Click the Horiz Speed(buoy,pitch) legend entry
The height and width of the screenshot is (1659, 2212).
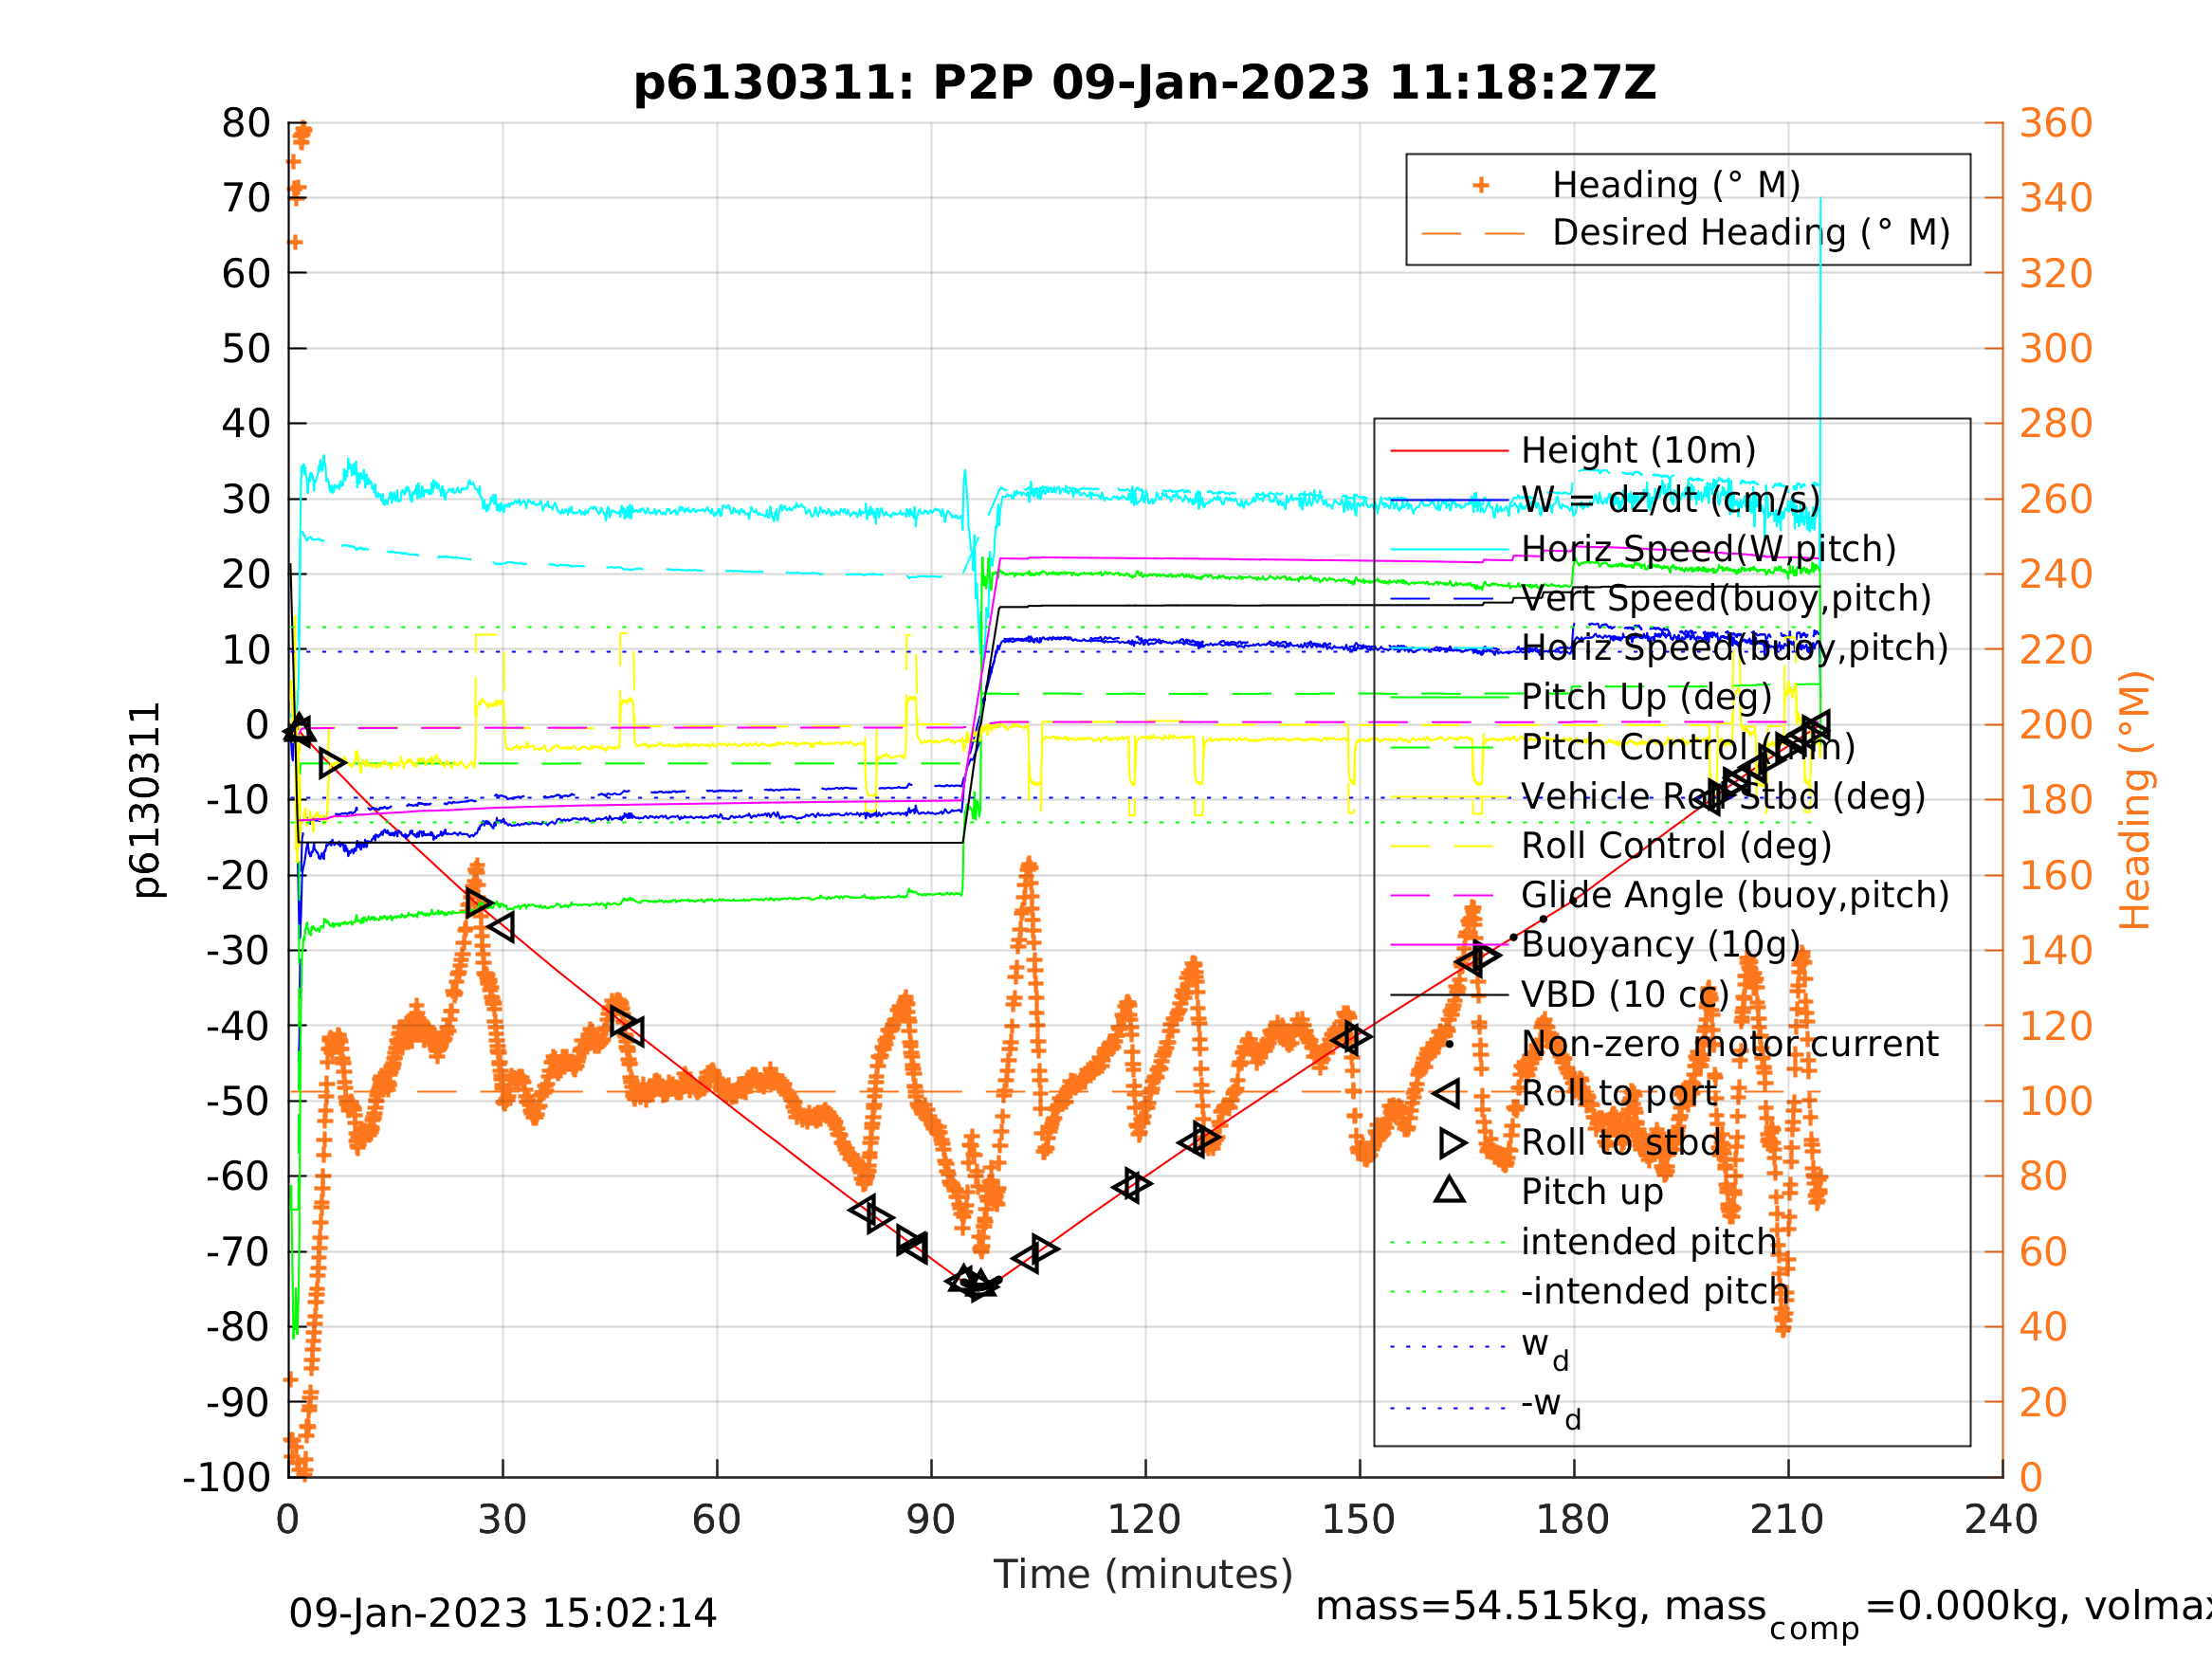point(1734,648)
